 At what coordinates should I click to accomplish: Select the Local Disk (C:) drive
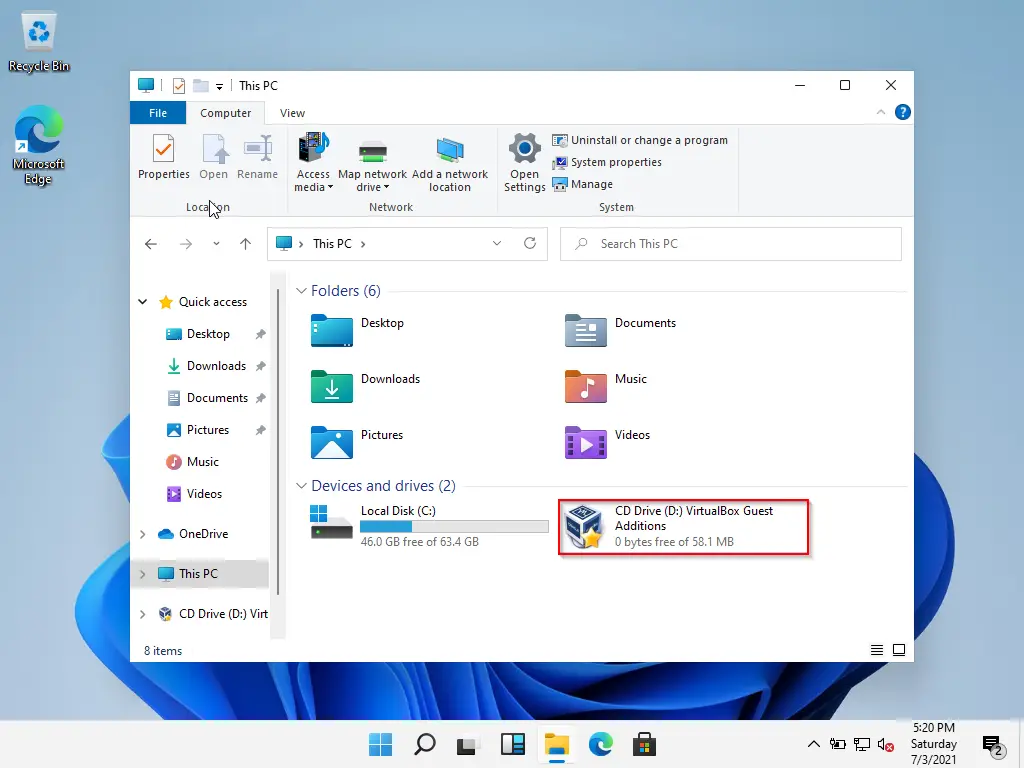click(429, 526)
